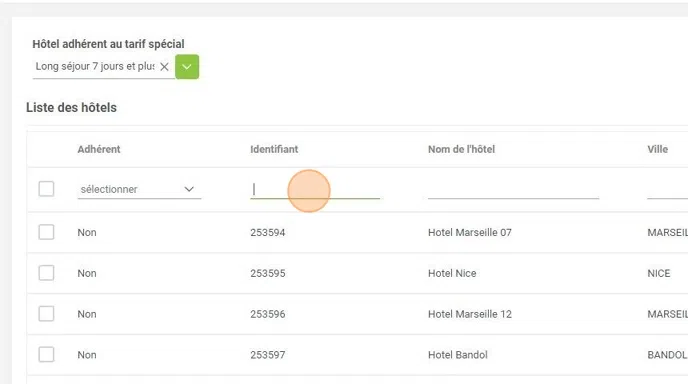Click NICE city cell

point(659,273)
